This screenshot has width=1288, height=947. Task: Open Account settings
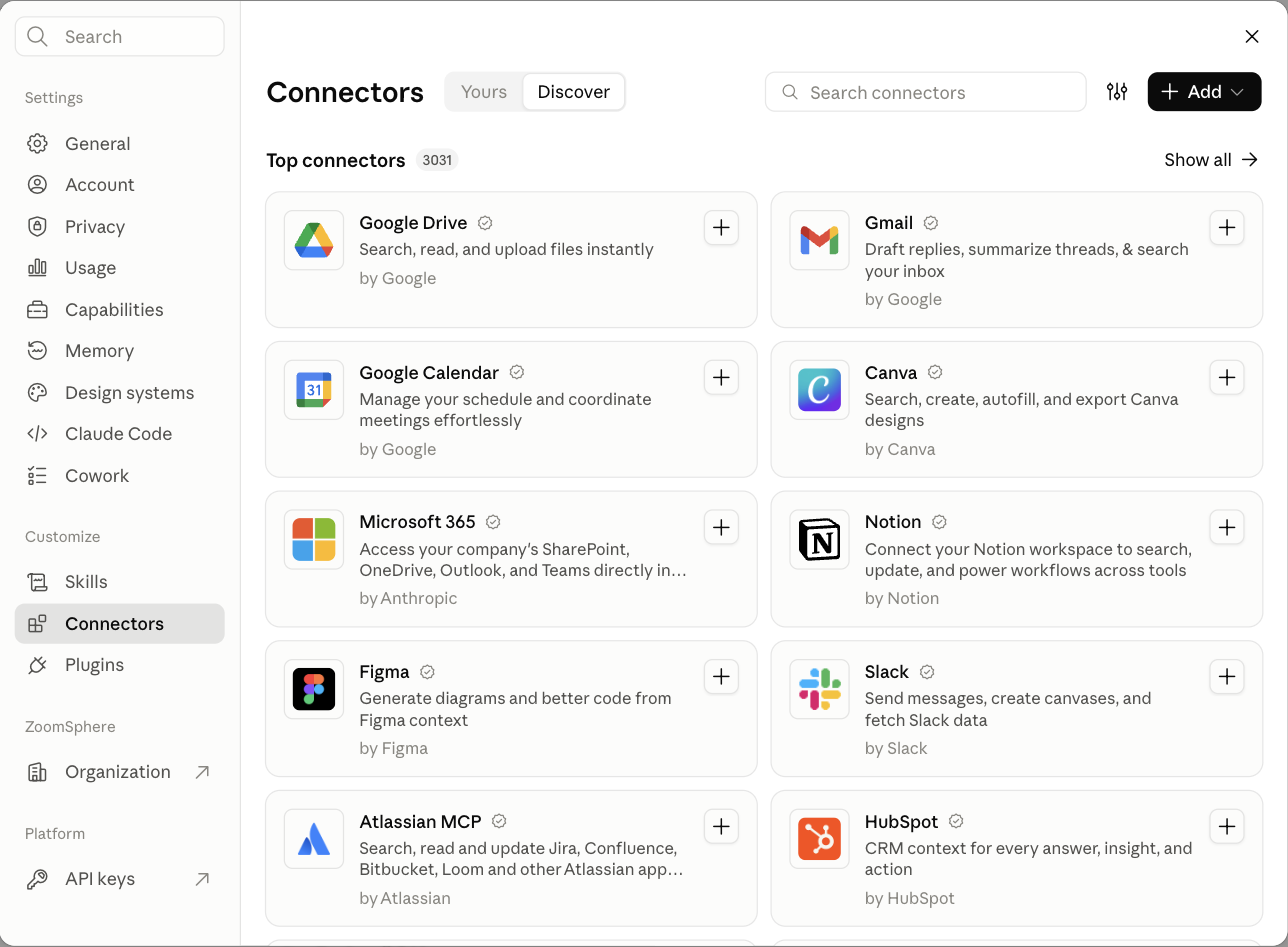tap(120, 185)
